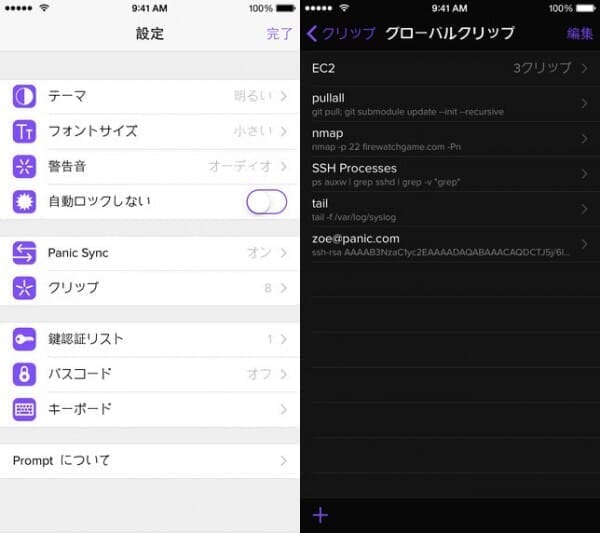Viewport: 600px width, 533px height.
Task: Tap EC2 row disclosure chevron
Action: coord(584,68)
